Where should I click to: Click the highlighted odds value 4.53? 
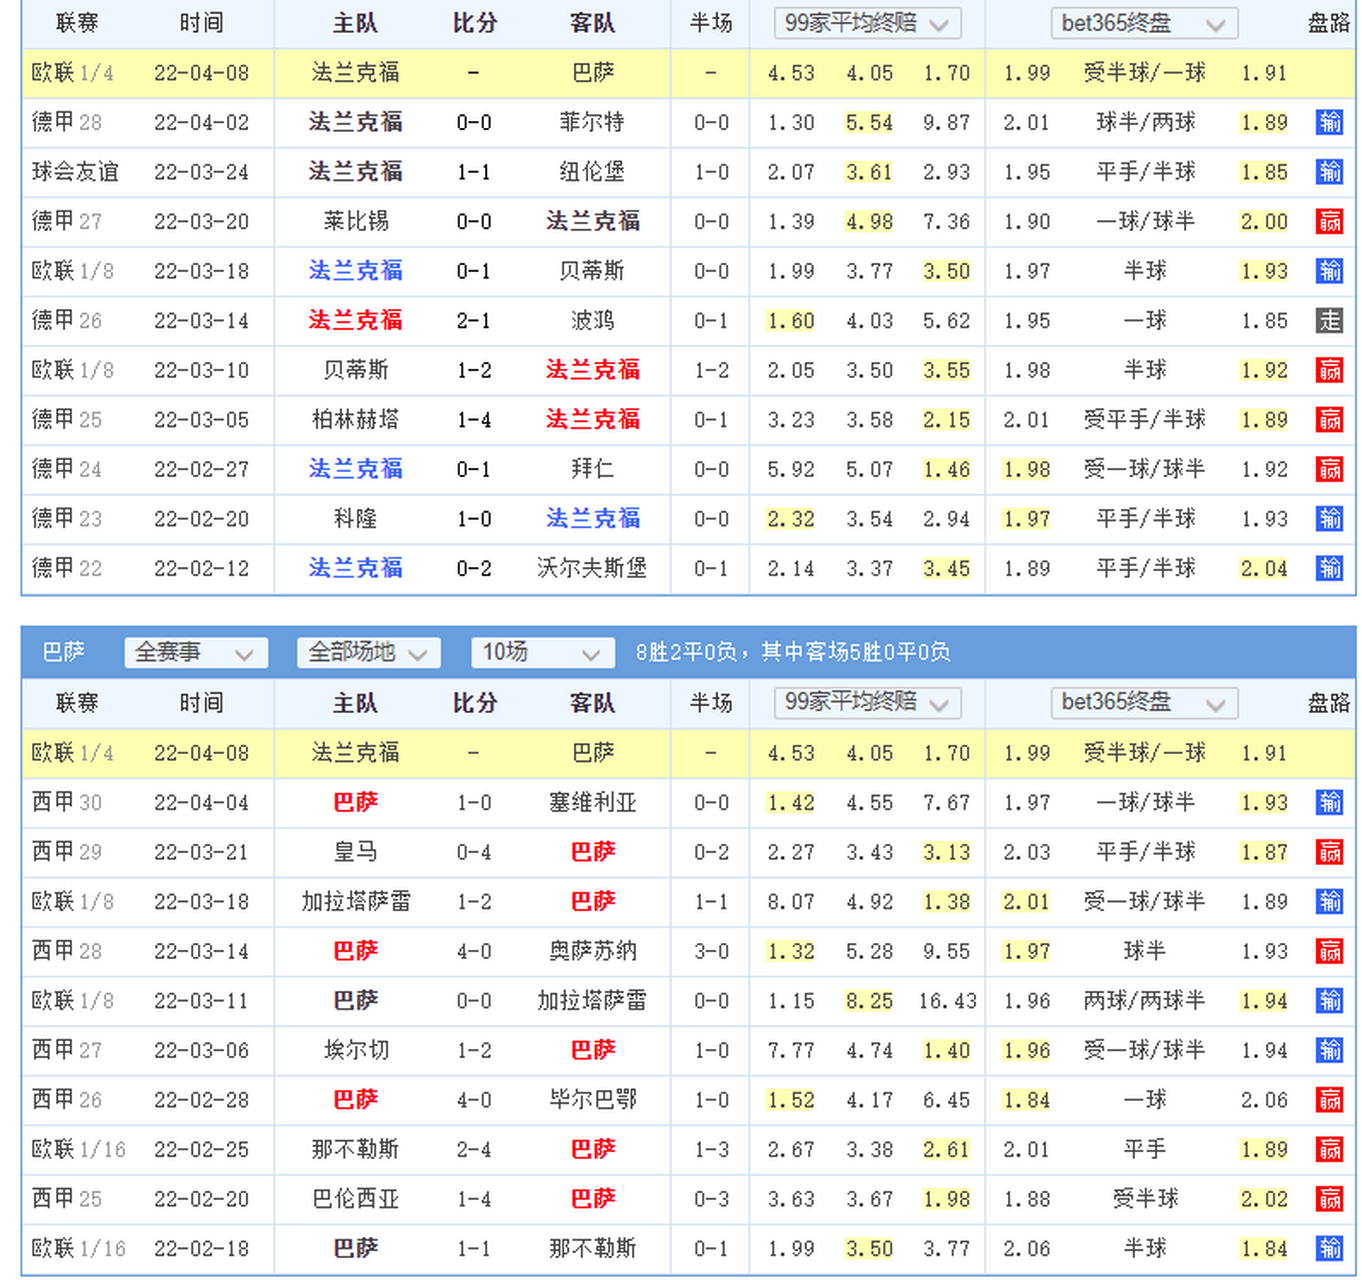[x=790, y=73]
